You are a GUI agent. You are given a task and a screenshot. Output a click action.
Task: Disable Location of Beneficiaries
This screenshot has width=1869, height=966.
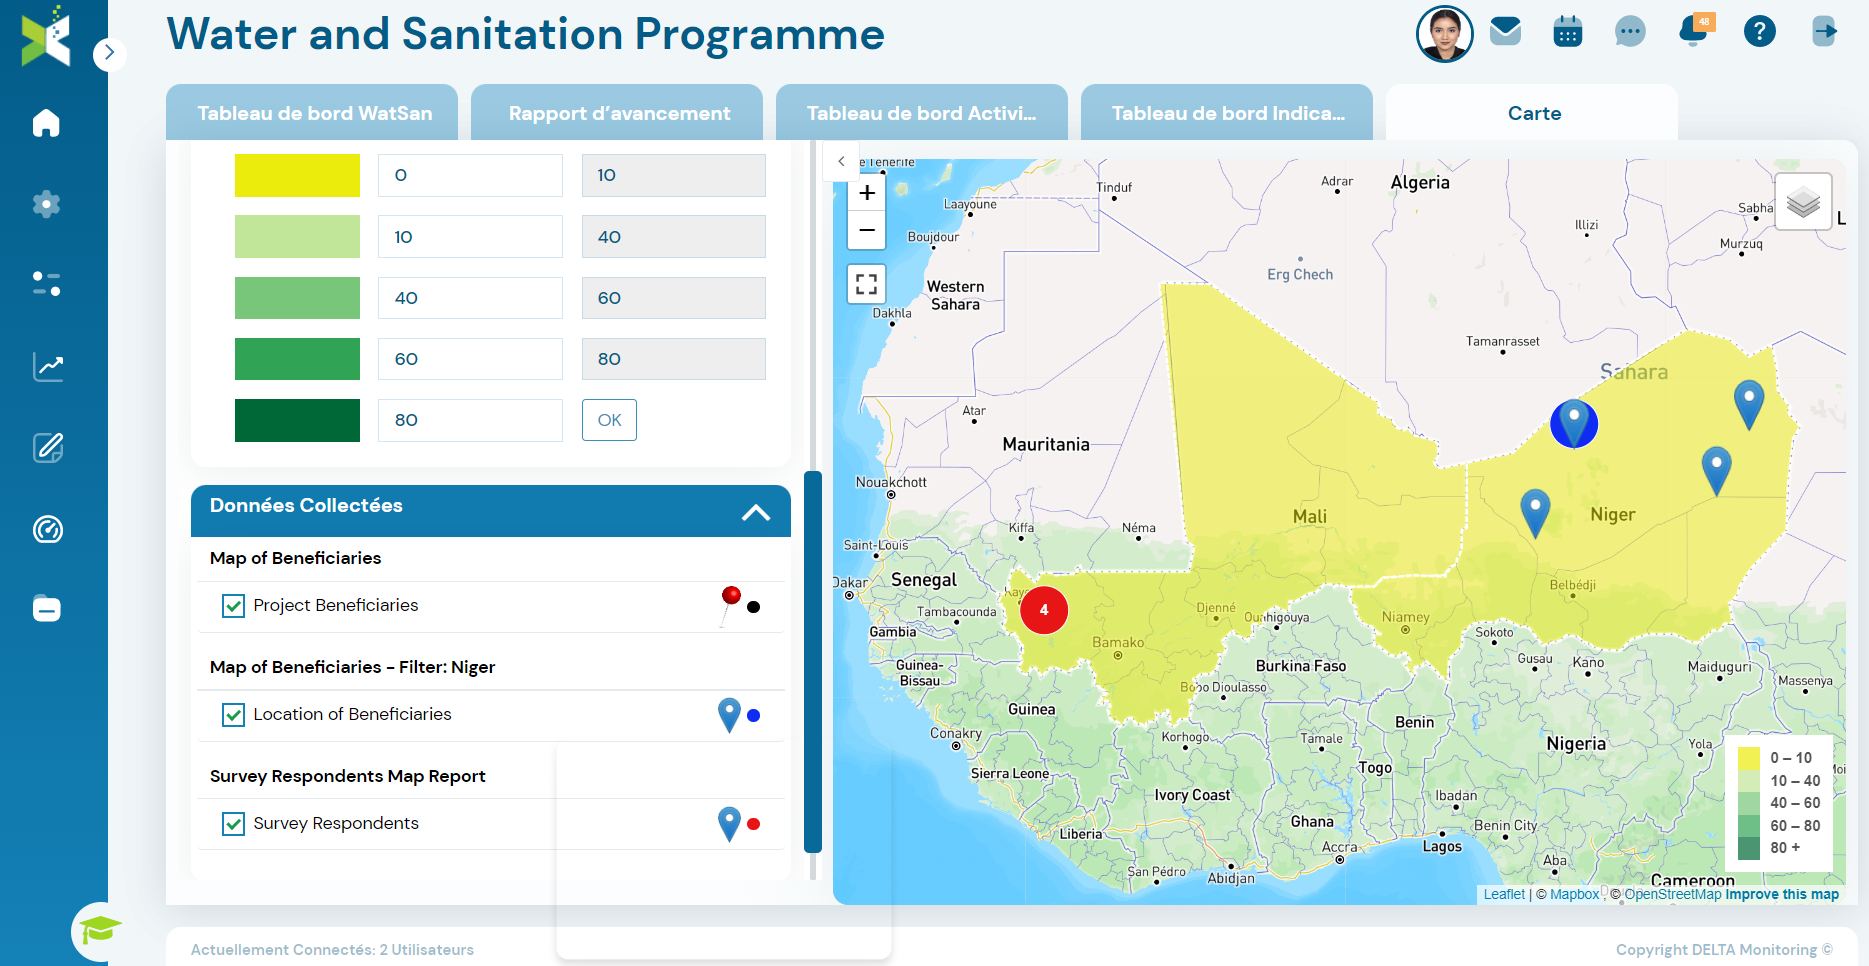[233, 714]
